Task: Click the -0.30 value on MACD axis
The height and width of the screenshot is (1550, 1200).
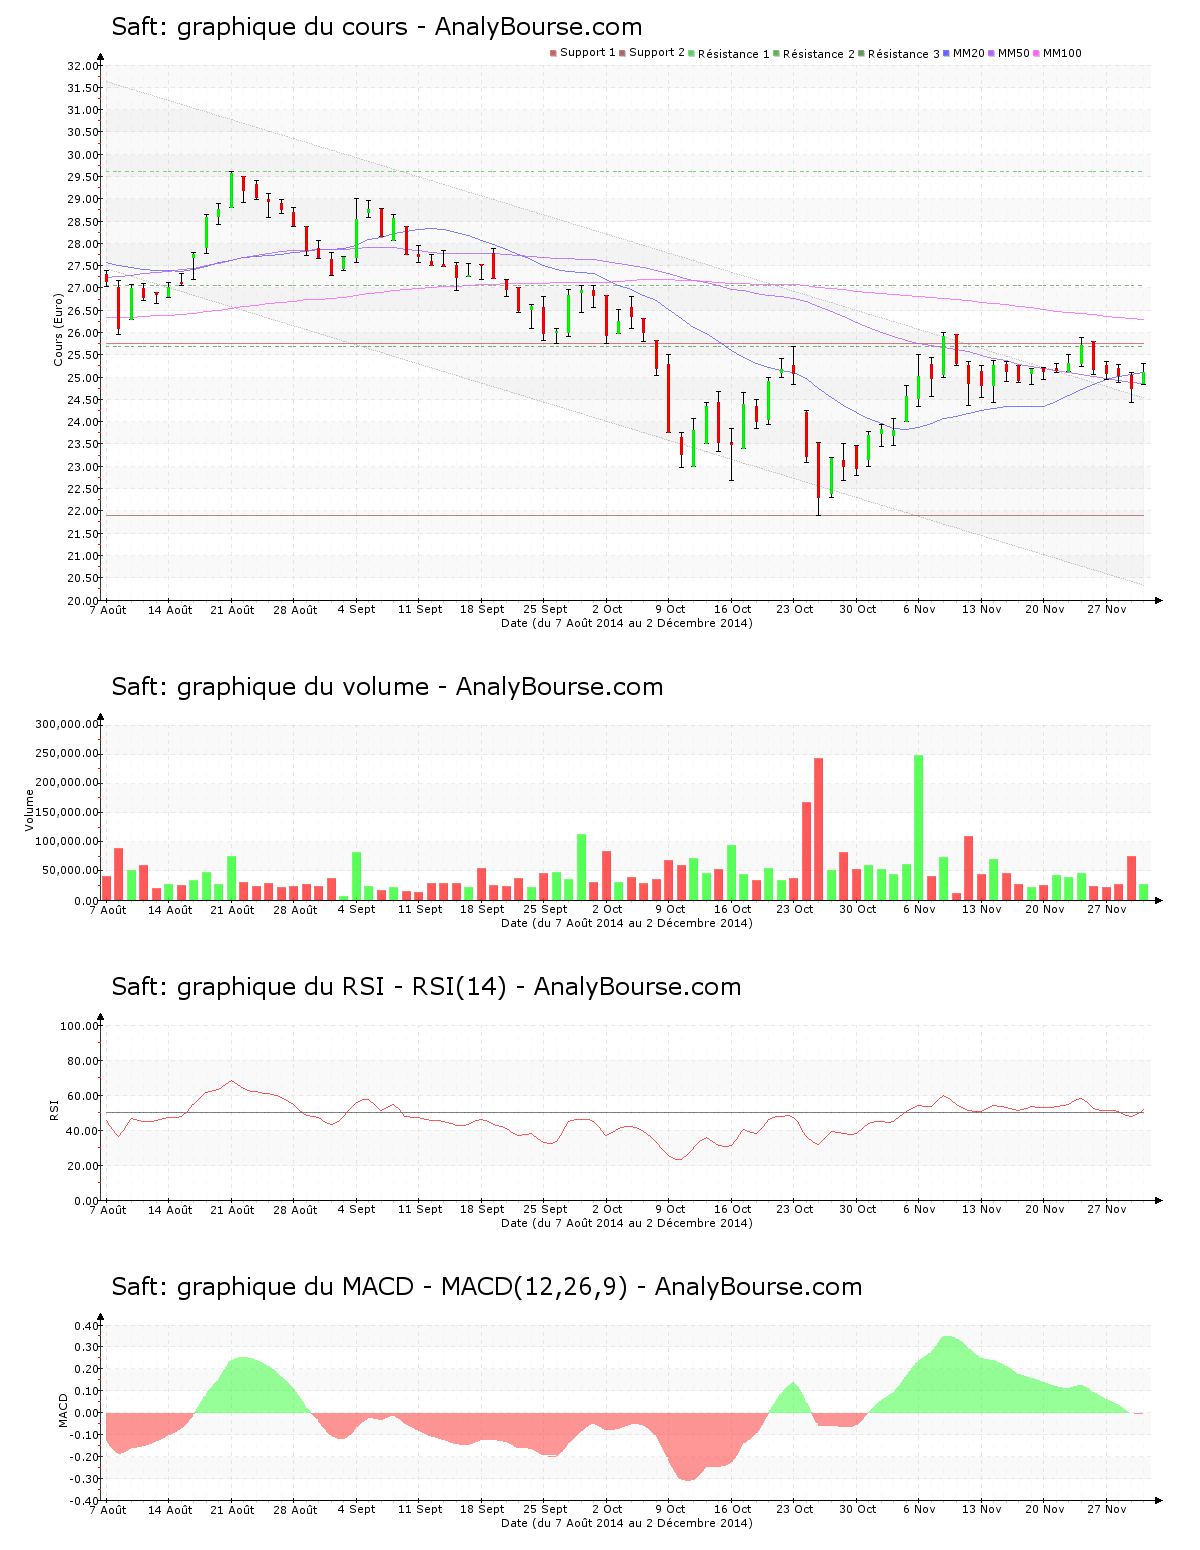Action: click(x=85, y=1479)
